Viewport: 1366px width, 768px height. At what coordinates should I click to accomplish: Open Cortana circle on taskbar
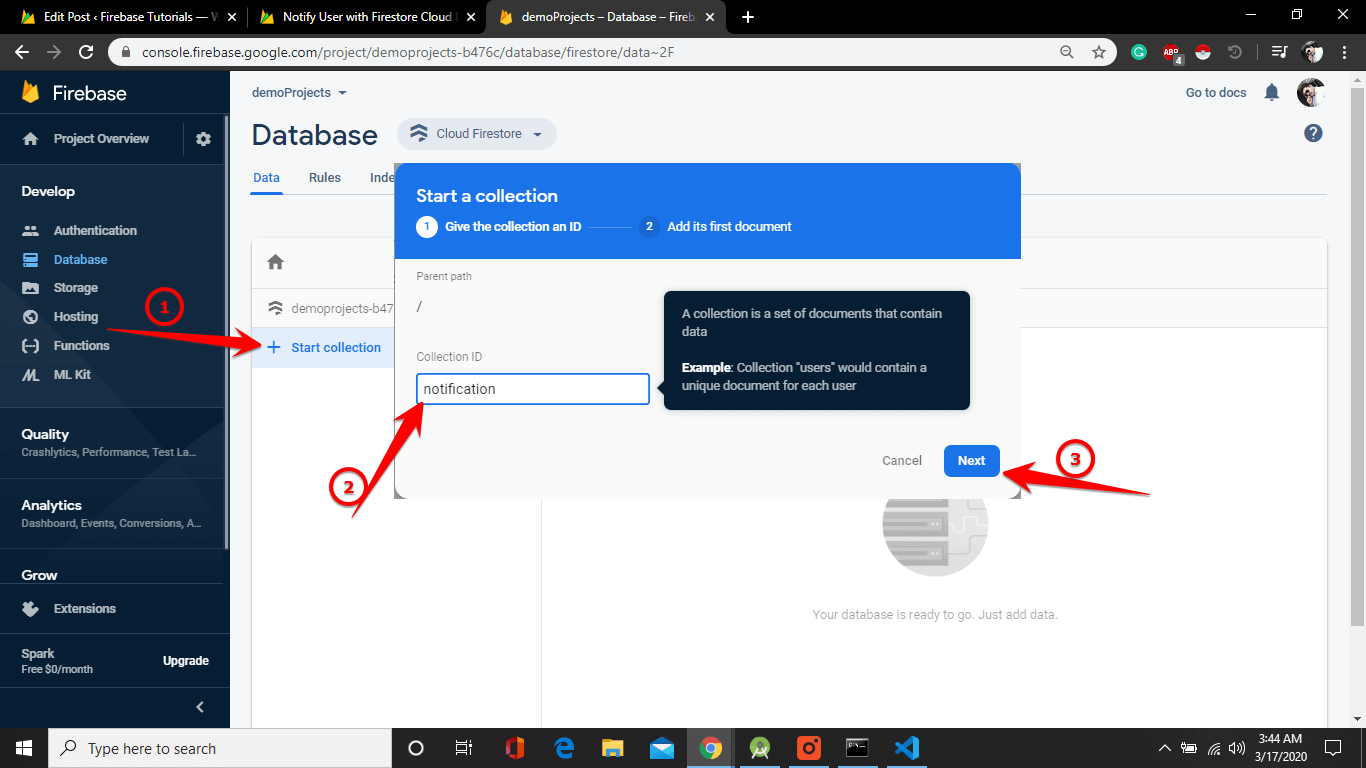point(416,748)
